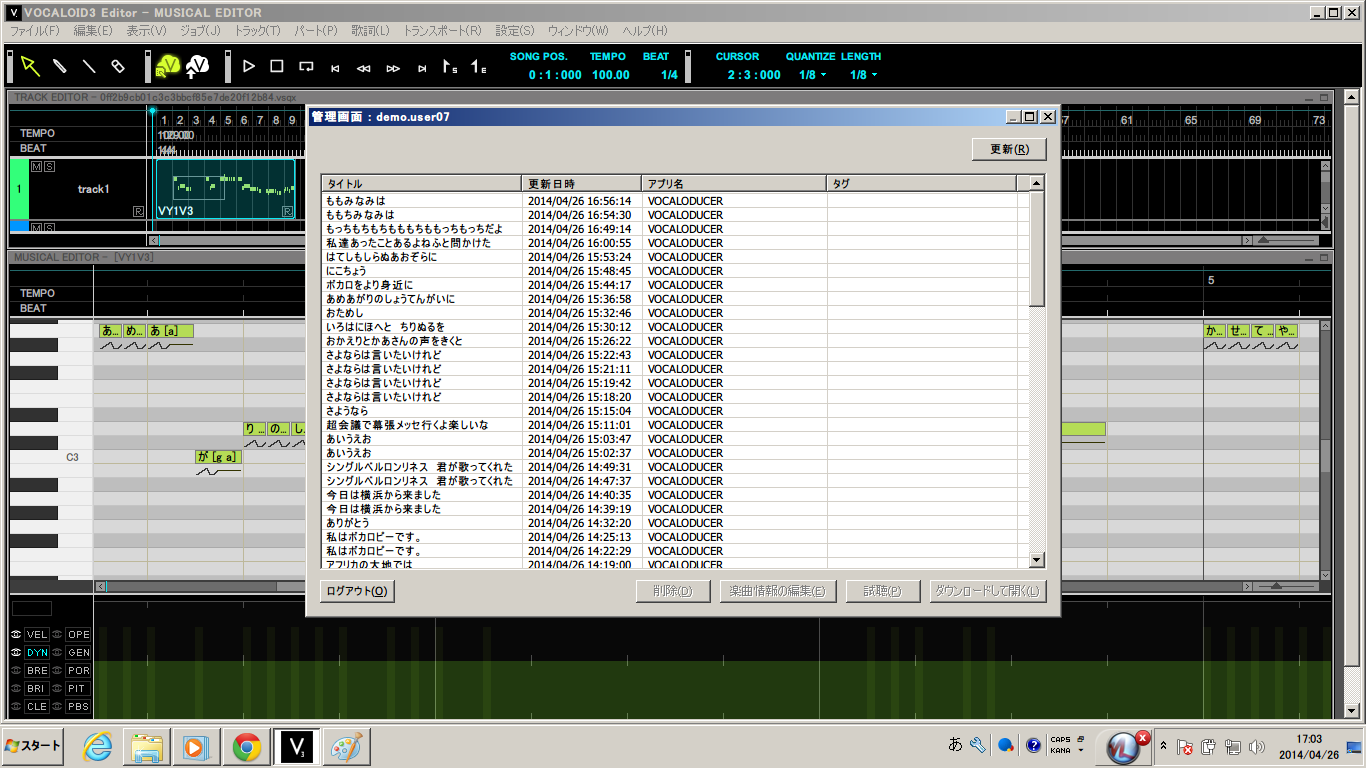Viewport: 1366px width, 768px height.
Task: Set end marker flag E icon
Action: point(479,67)
